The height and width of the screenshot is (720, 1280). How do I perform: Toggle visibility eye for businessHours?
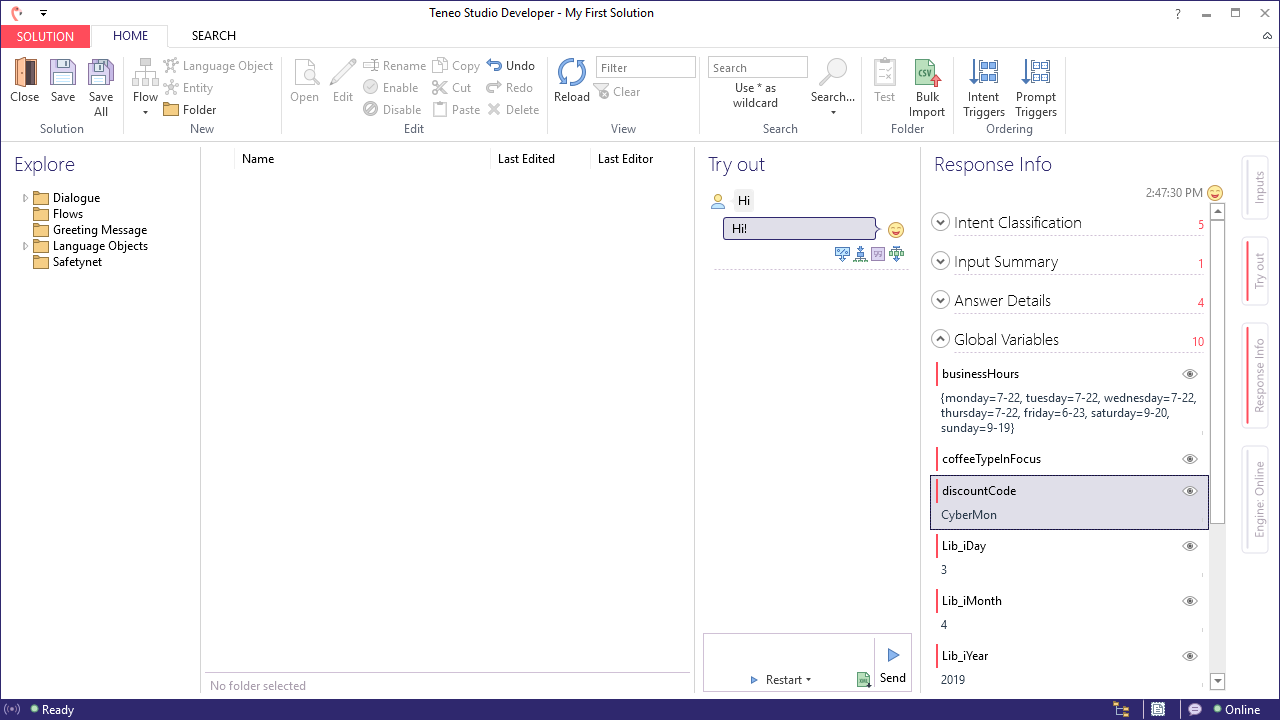(x=1190, y=374)
